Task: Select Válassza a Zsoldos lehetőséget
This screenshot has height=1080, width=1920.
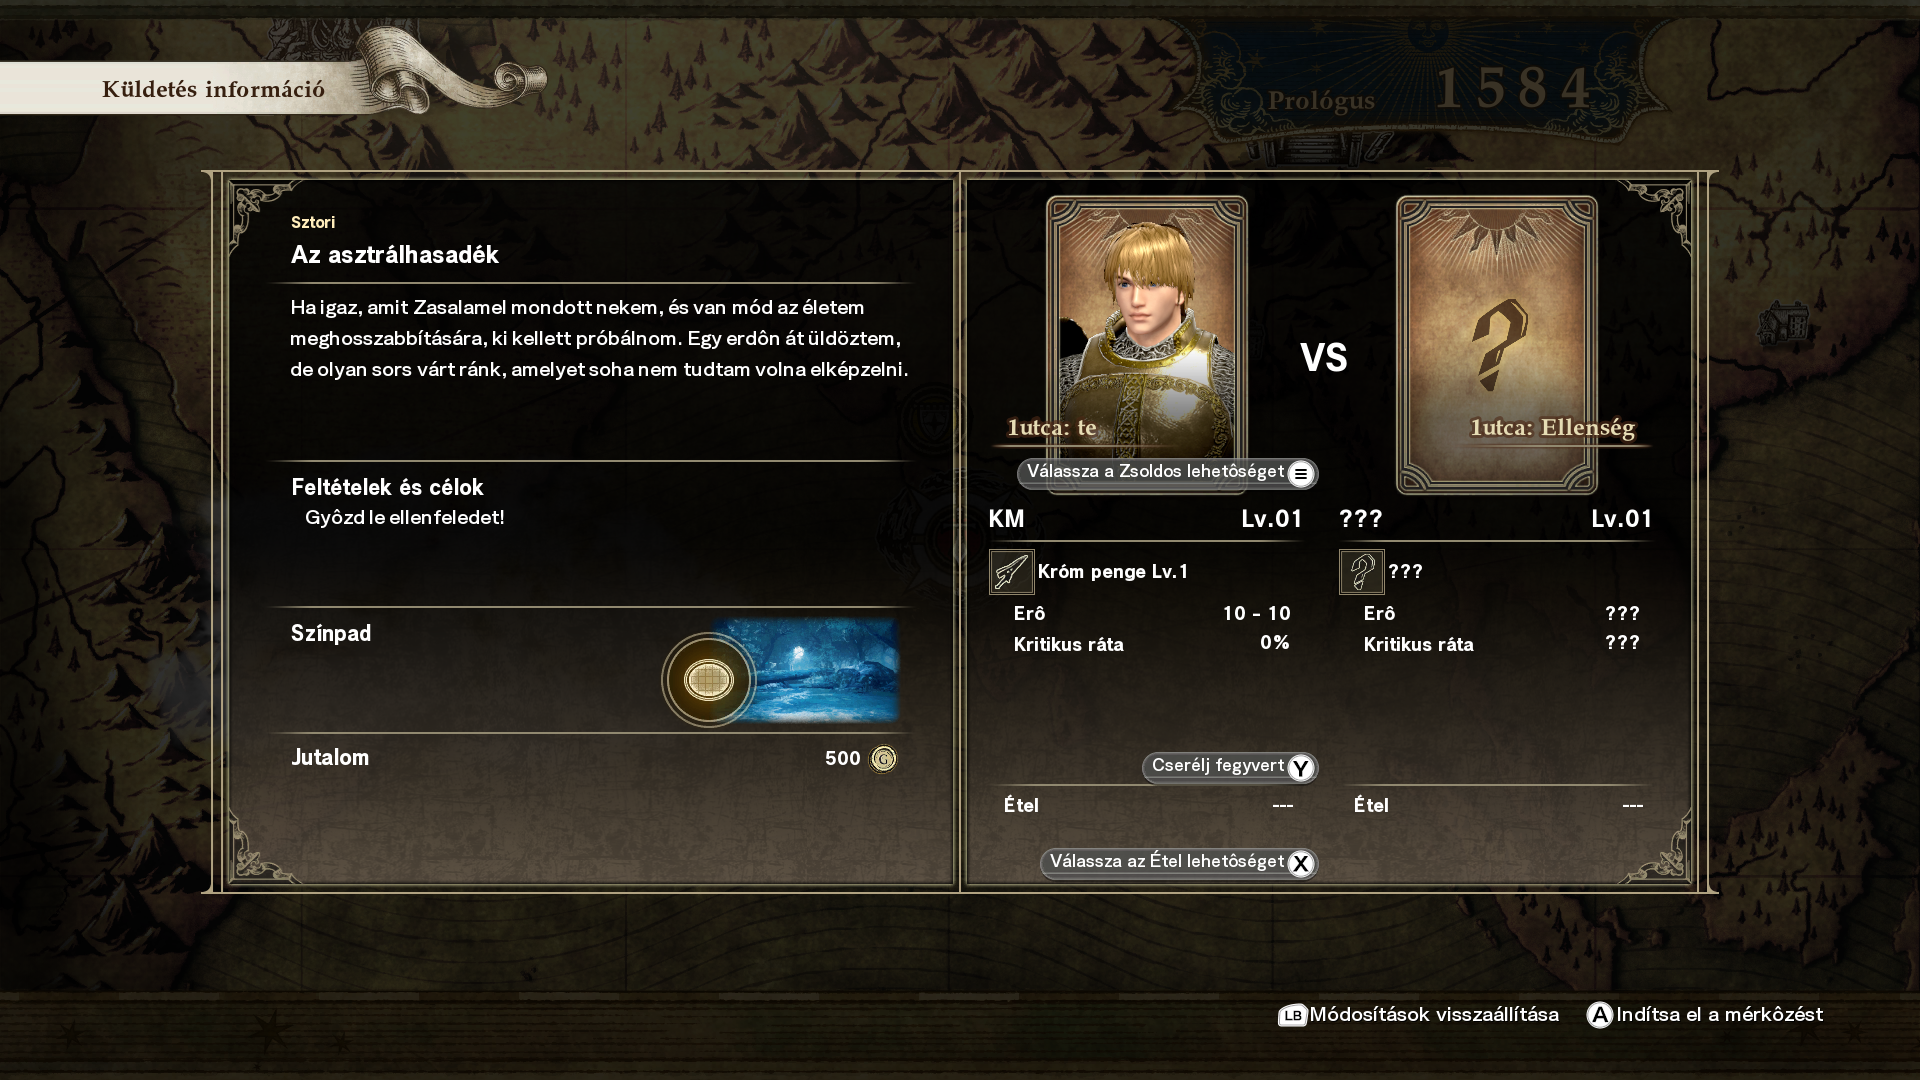Action: pos(1167,473)
